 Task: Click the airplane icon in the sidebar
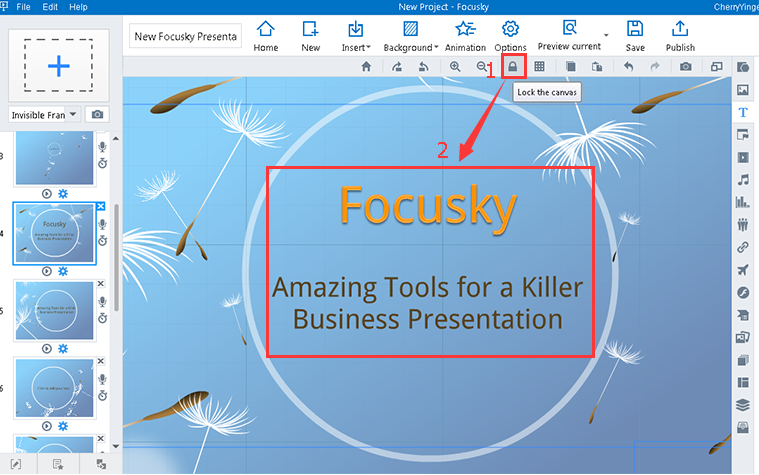click(743, 270)
